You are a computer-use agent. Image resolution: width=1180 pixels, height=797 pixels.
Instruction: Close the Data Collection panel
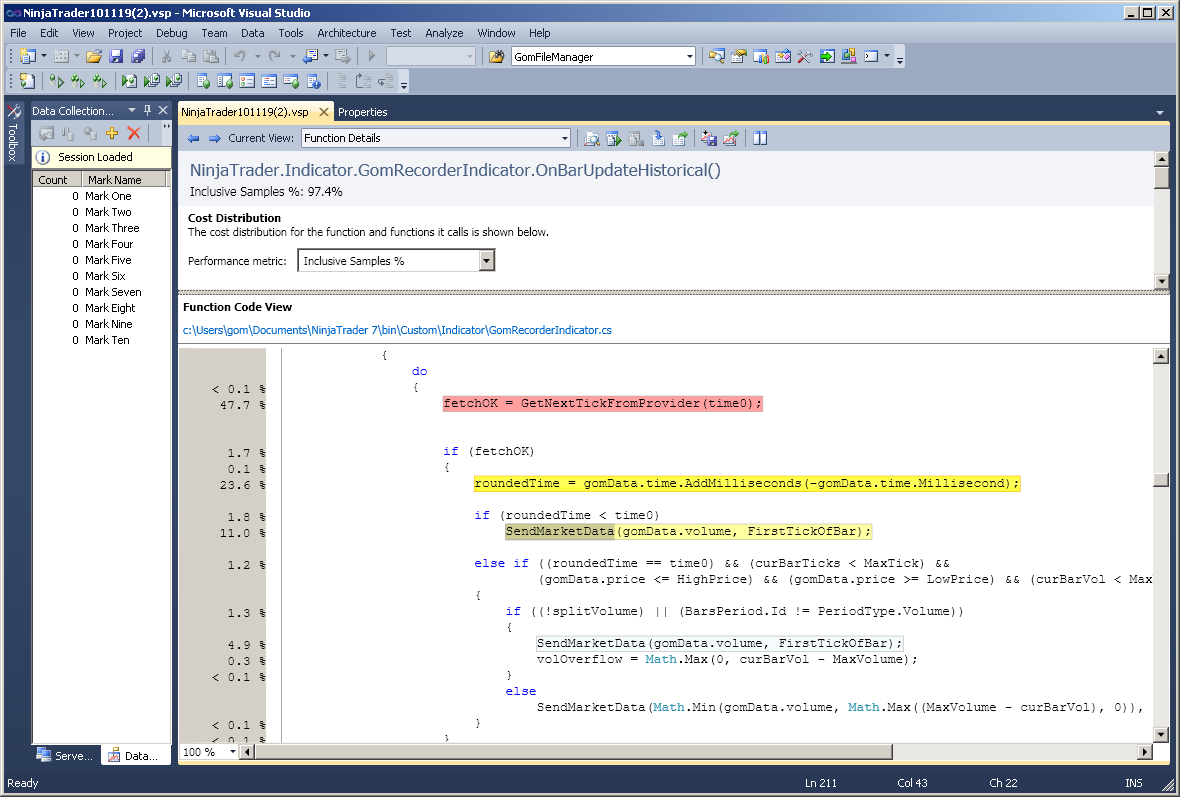(163, 111)
